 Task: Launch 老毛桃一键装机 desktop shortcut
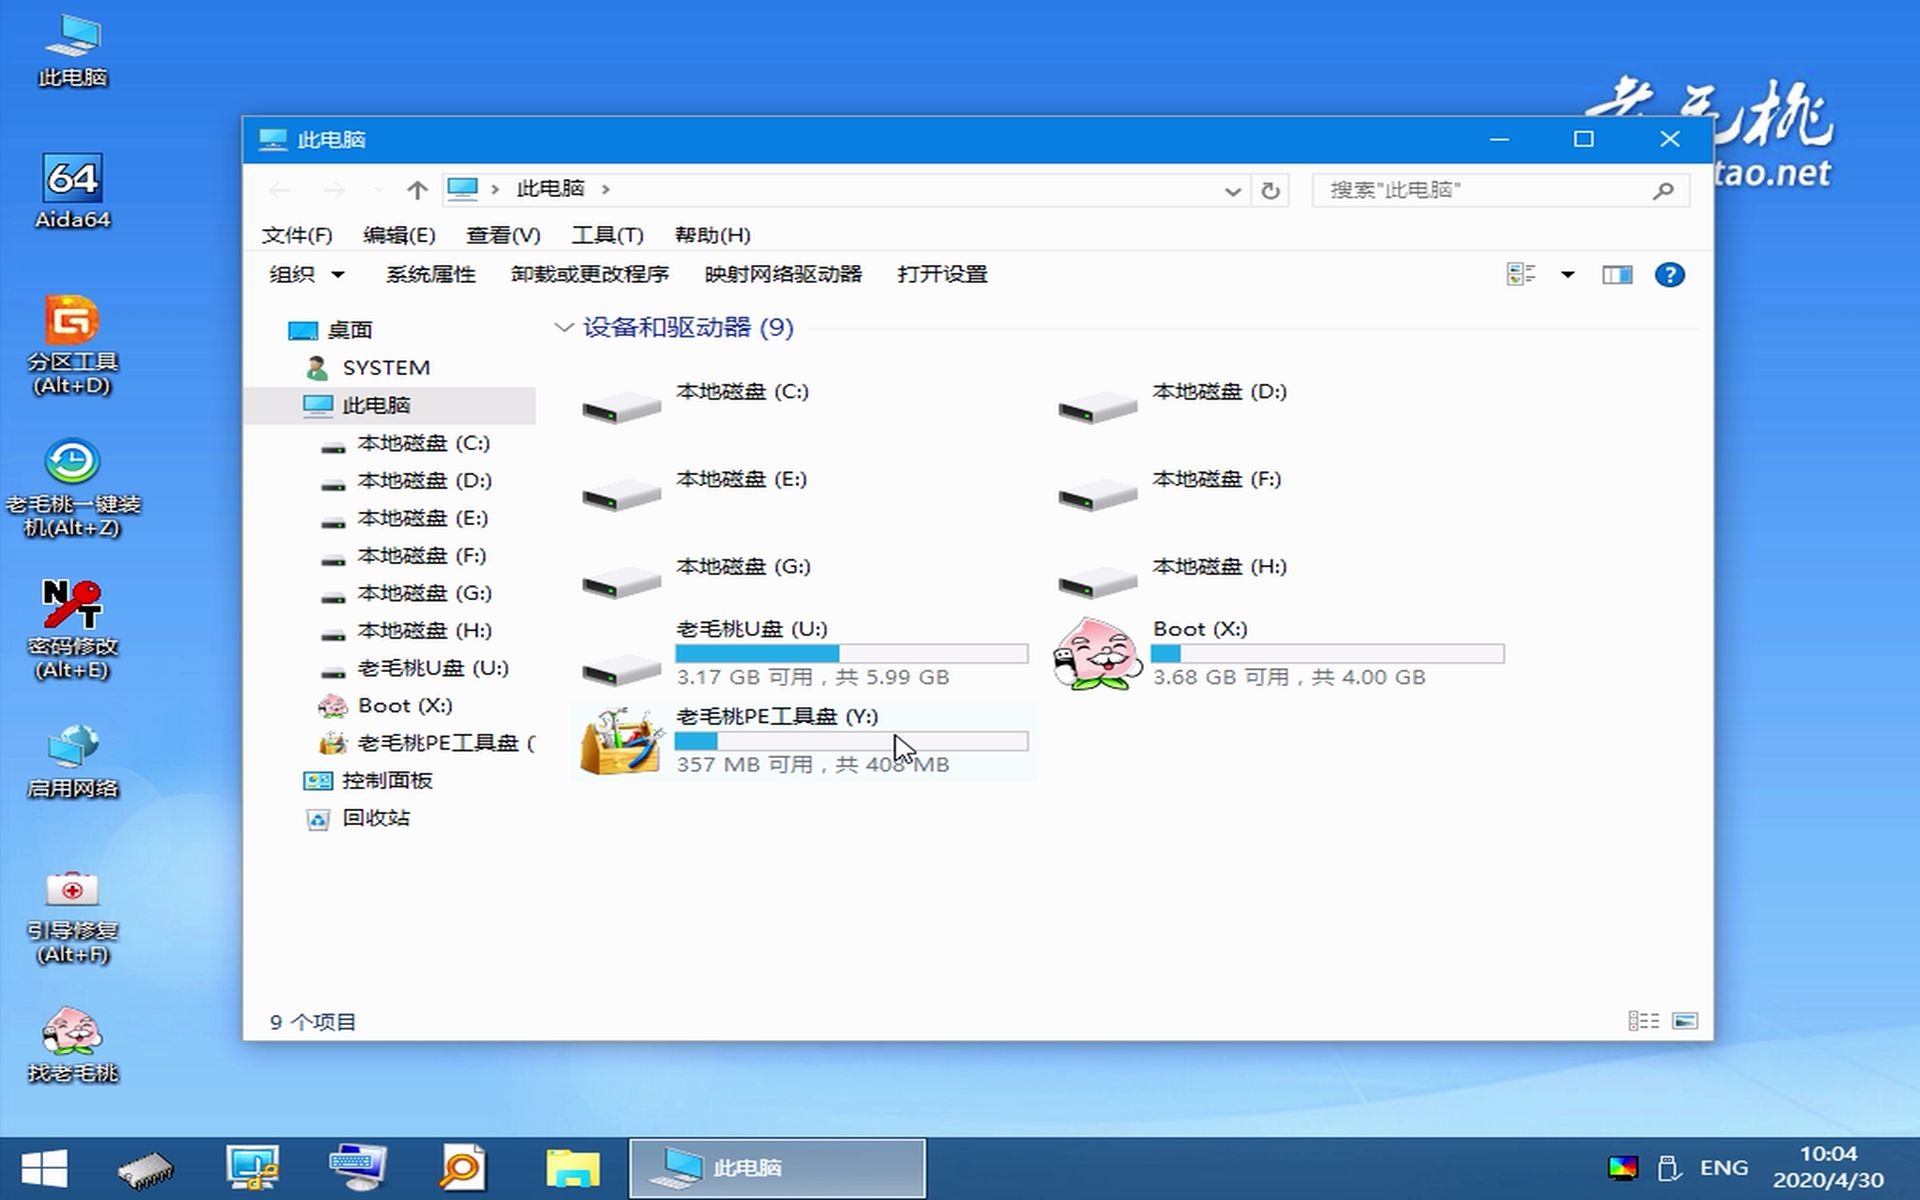[x=72, y=488]
